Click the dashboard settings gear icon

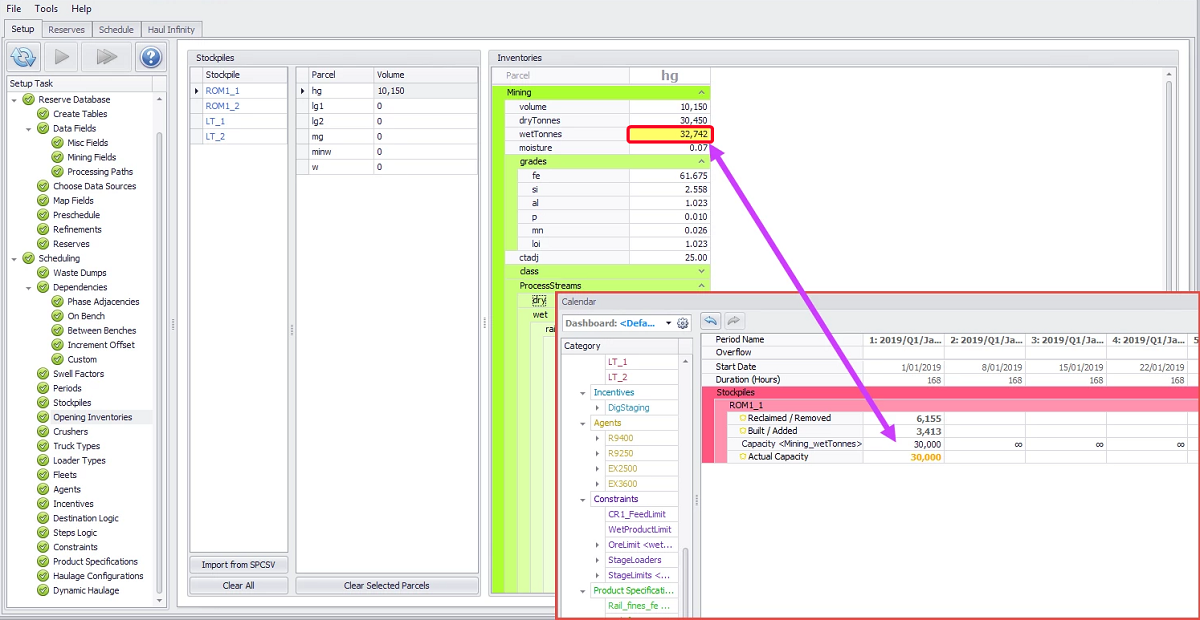point(683,323)
